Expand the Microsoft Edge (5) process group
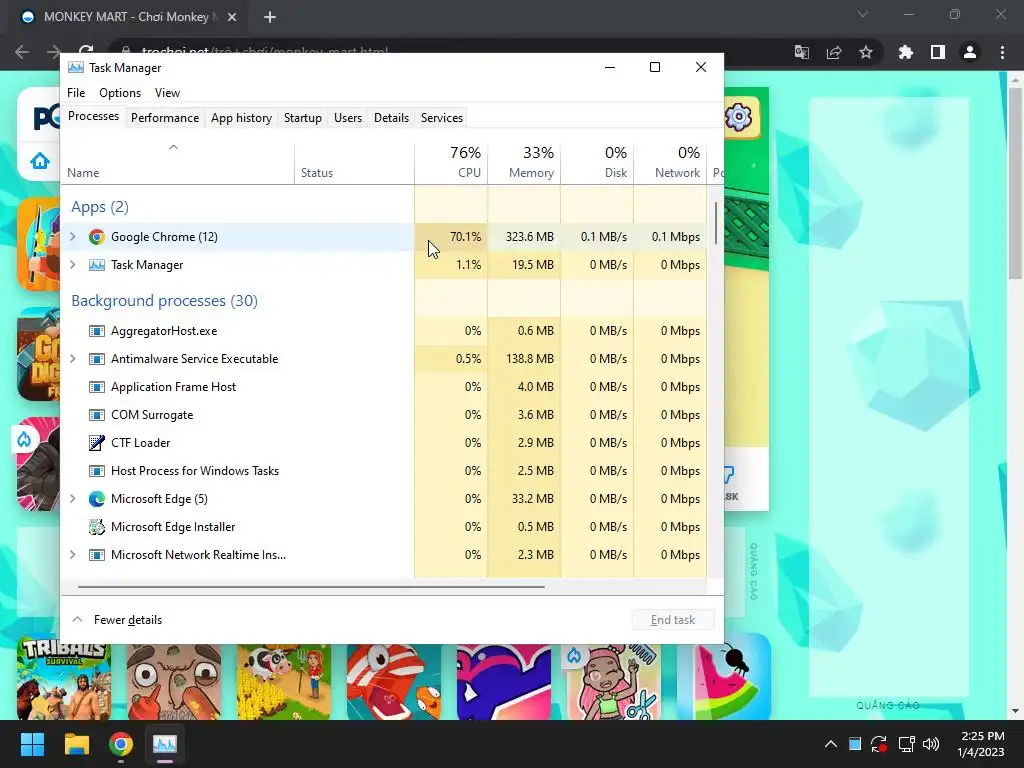The width and height of the screenshot is (1024, 768). (73, 499)
